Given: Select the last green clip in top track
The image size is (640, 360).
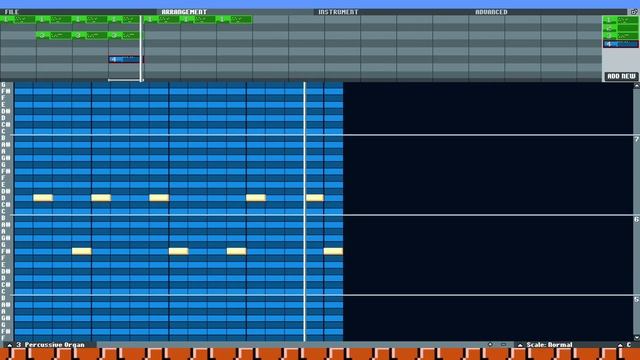Looking at the screenshot, I should pyautogui.click(x=234, y=19).
